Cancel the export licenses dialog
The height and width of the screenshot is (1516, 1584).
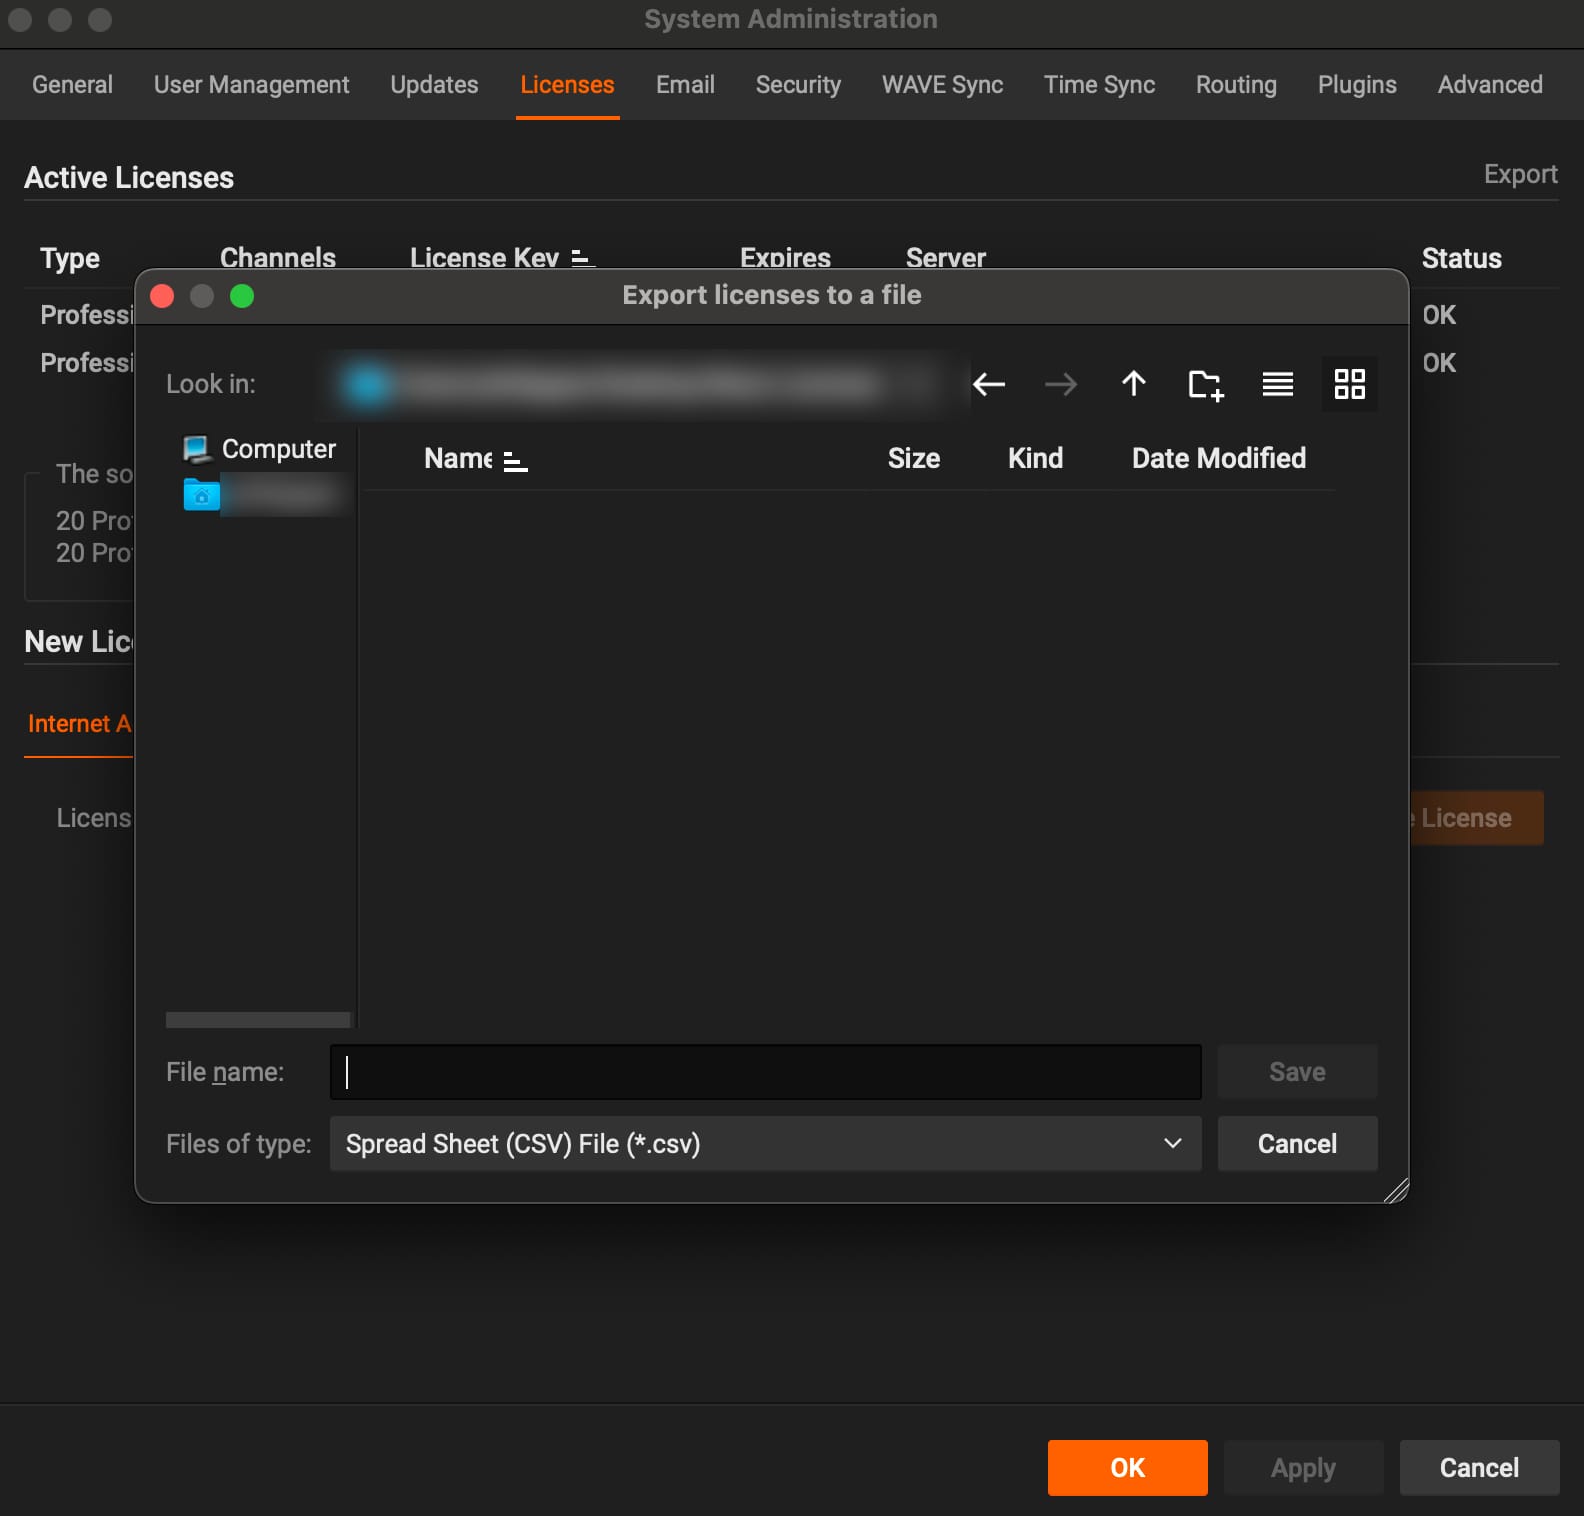click(1297, 1144)
